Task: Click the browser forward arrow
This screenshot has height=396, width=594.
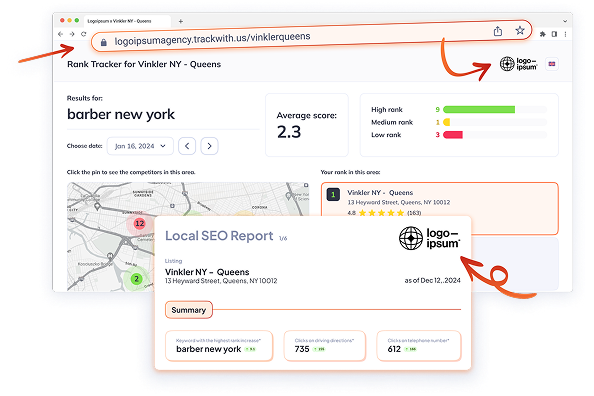Action: pos(72,34)
